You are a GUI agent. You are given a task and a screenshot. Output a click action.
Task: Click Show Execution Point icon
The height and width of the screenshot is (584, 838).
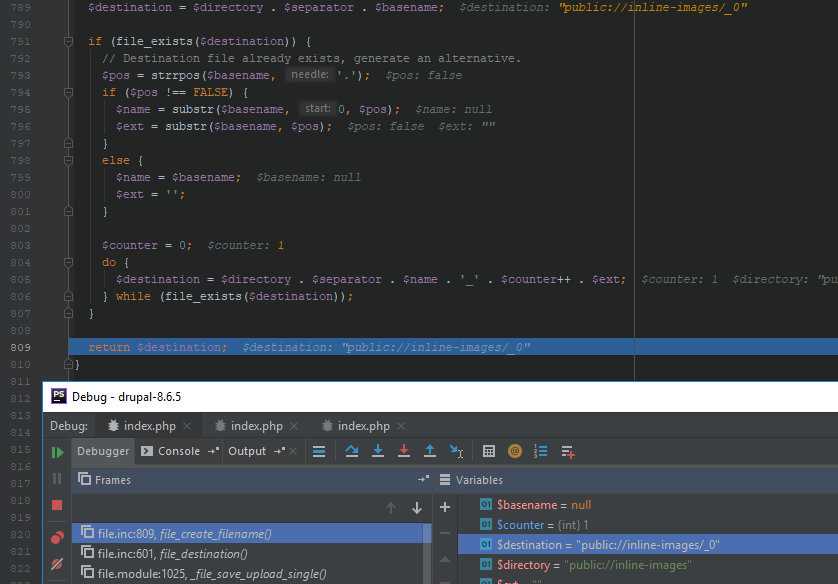319,452
